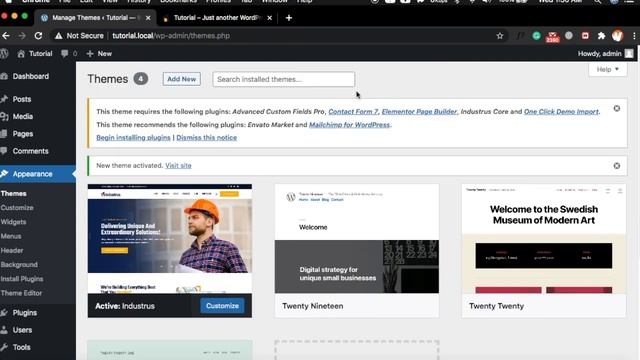Close the Manage Themes browser tab
This screenshot has height=360, width=640.
click(x=148, y=18)
